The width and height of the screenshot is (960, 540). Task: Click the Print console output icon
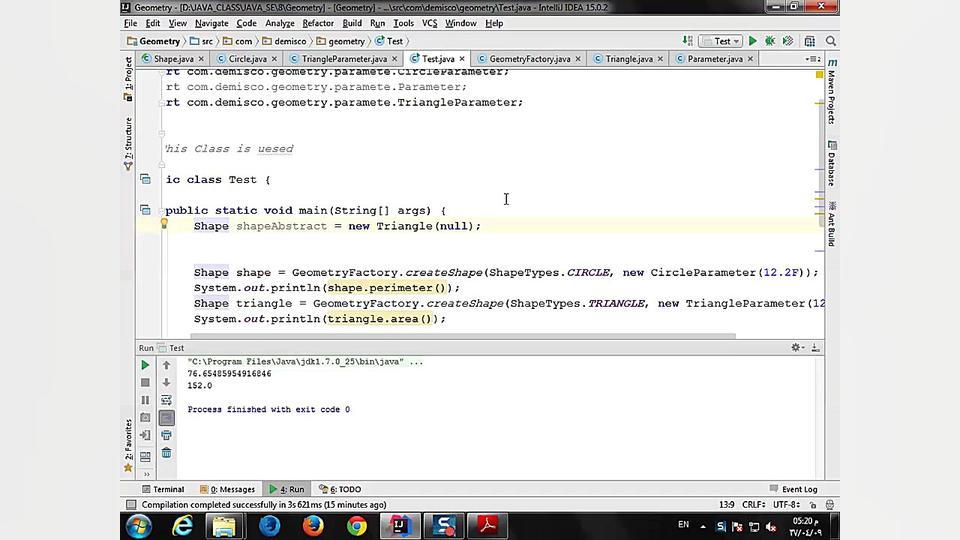(x=167, y=435)
